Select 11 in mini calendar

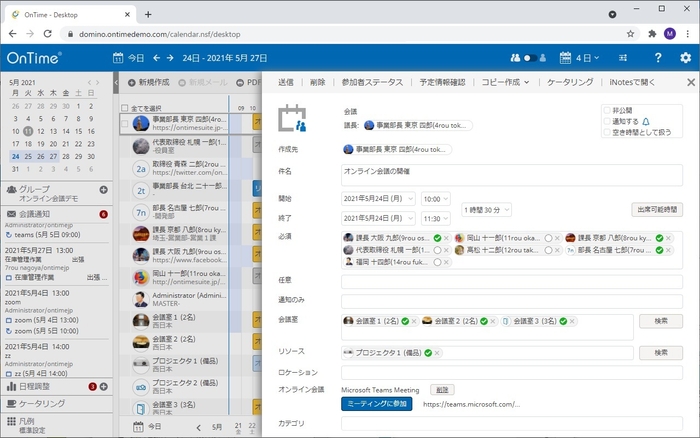pyautogui.click(x=28, y=131)
